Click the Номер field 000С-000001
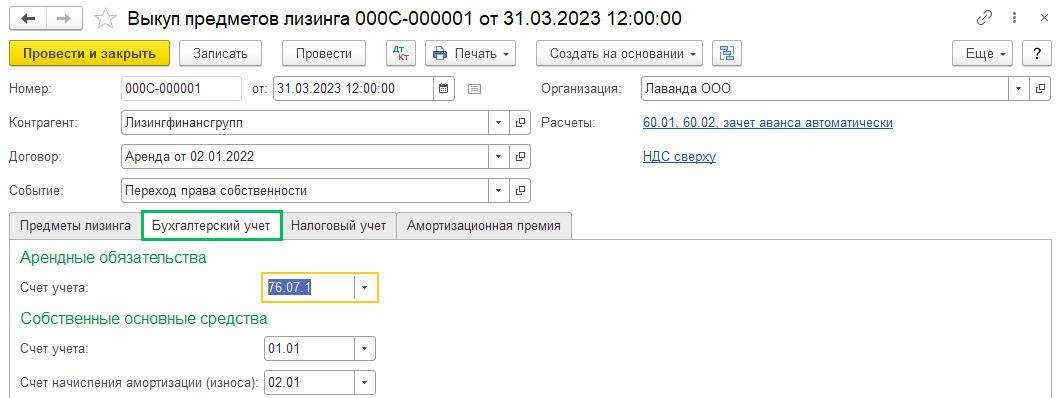Viewport: 1058px width, 398px height. 182,88
